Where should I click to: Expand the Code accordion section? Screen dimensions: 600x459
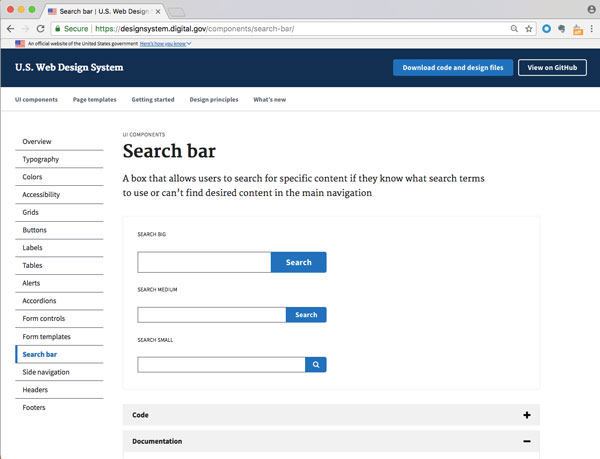(x=331, y=415)
